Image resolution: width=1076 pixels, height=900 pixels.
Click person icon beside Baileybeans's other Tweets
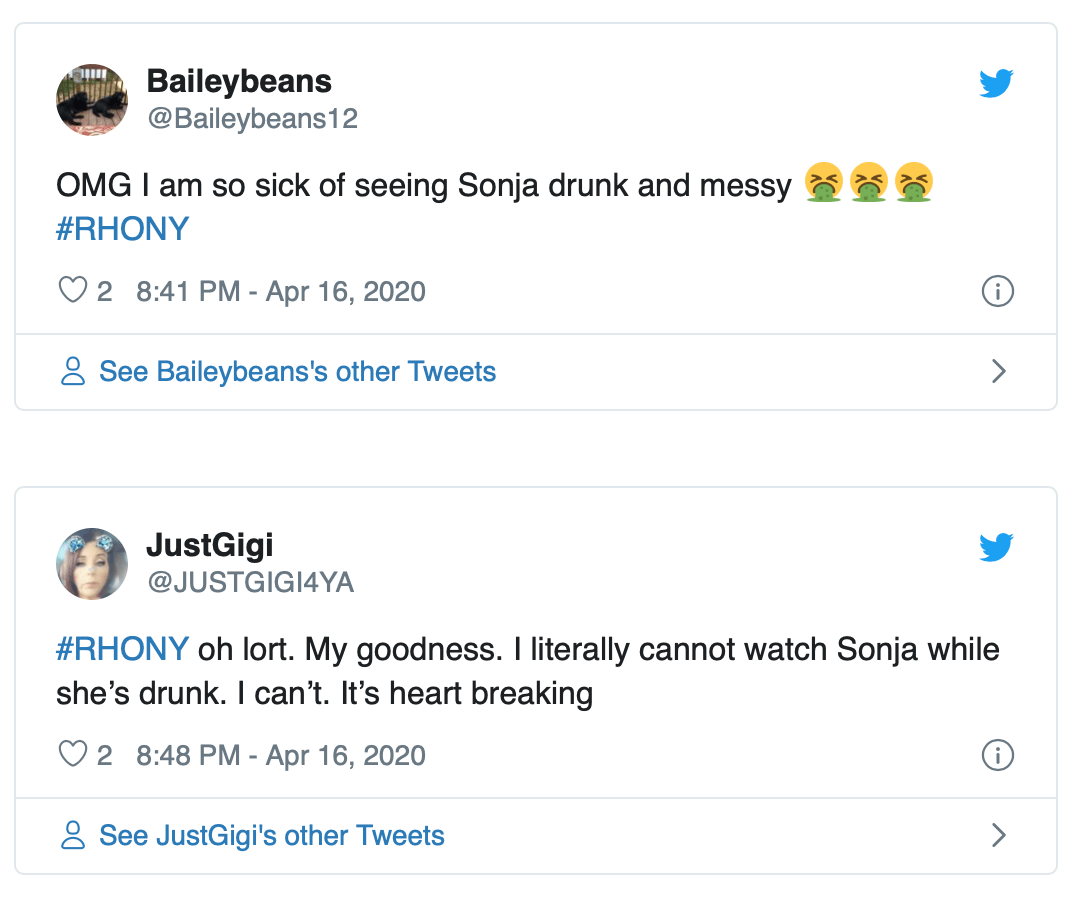click(x=73, y=372)
